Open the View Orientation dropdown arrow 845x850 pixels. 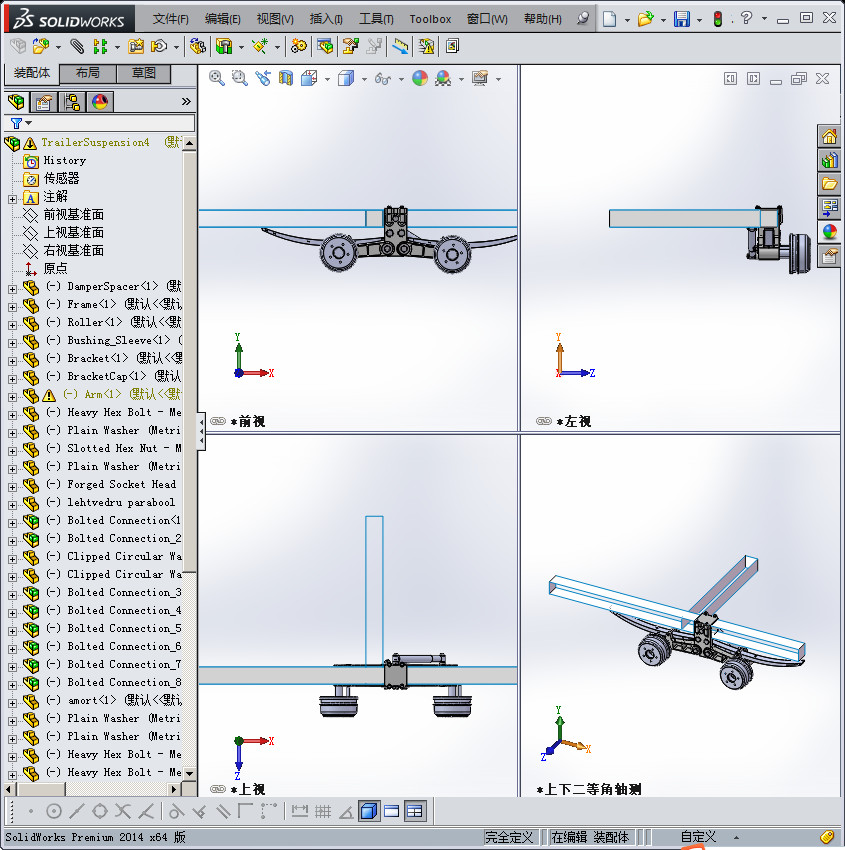pyautogui.click(x=327, y=79)
